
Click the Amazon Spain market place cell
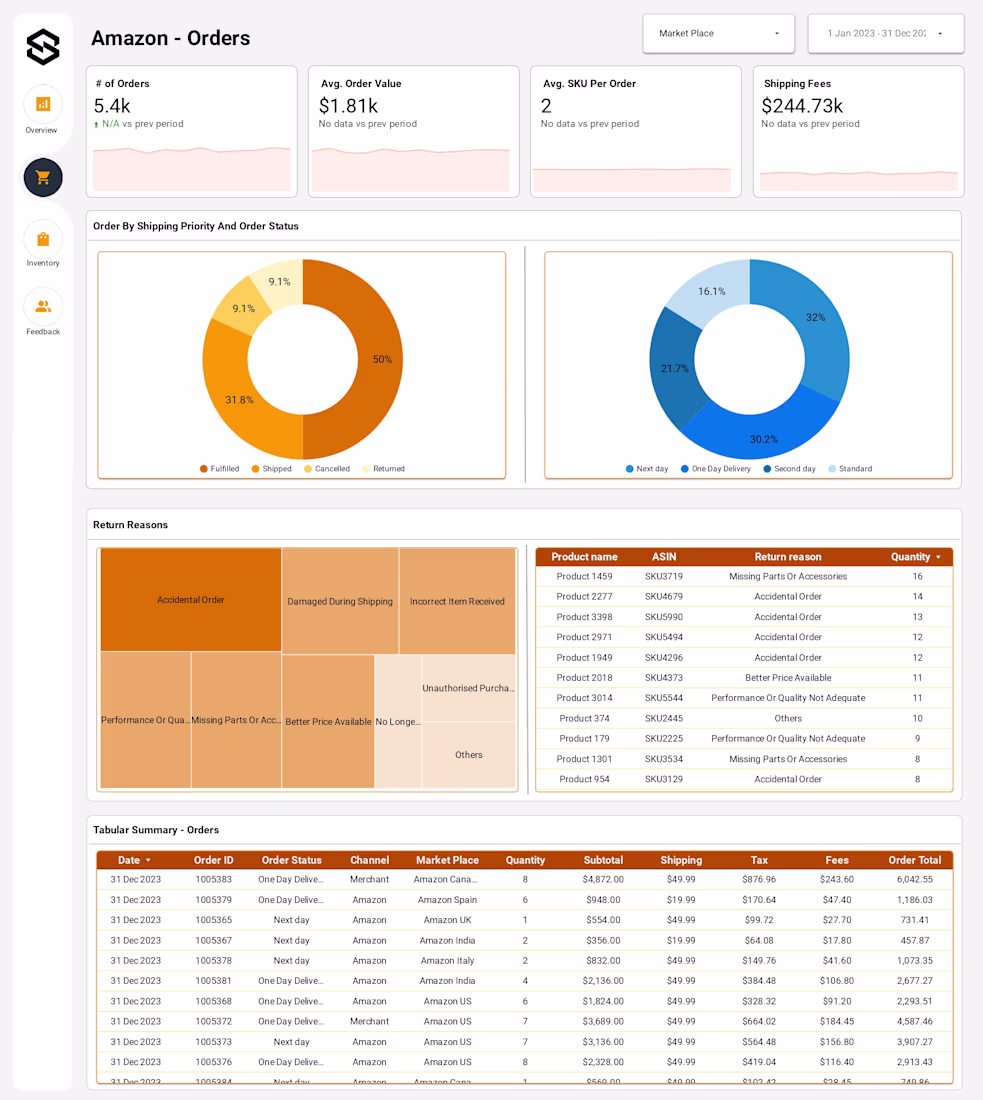(448, 899)
